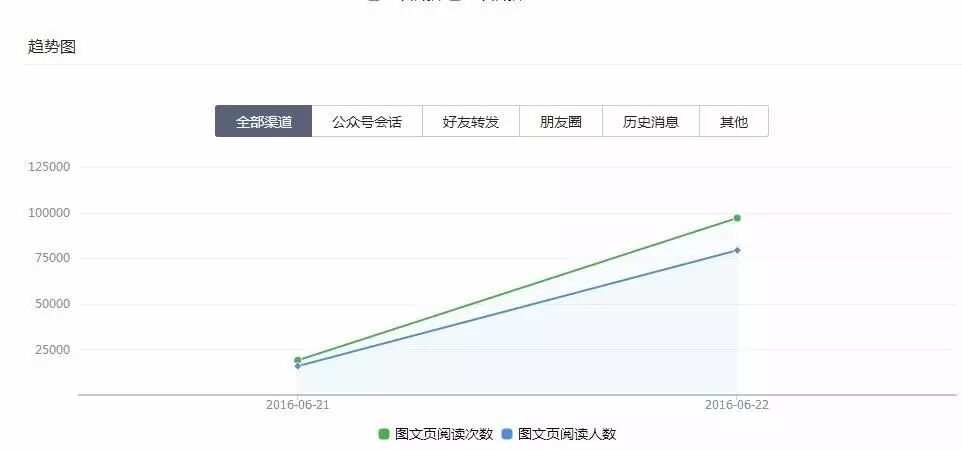Select the 其他 channel tab
The height and width of the screenshot is (450, 962).
(x=733, y=122)
